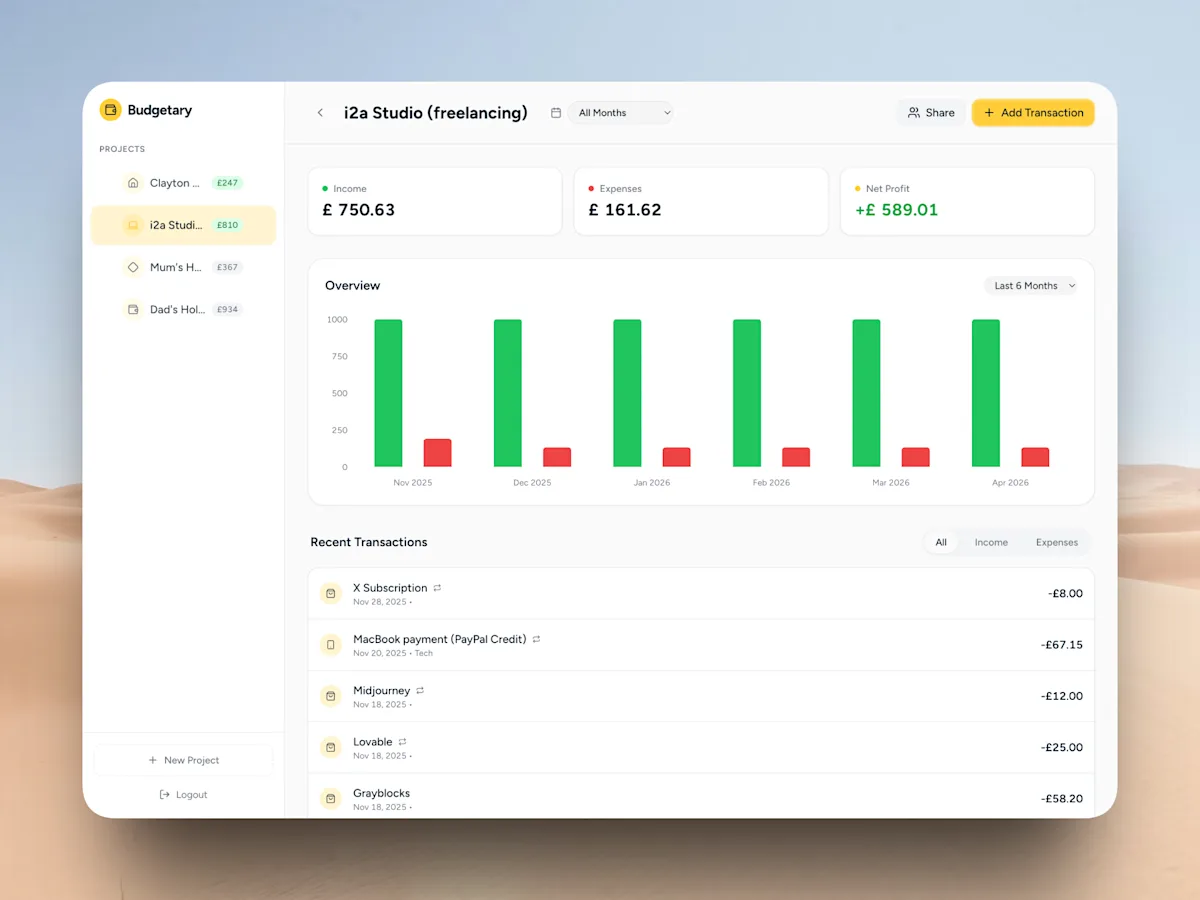Image resolution: width=1200 pixels, height=900 pixels.
Task: Create a New Project from the sidebar
Action: (x=183, y=760)
